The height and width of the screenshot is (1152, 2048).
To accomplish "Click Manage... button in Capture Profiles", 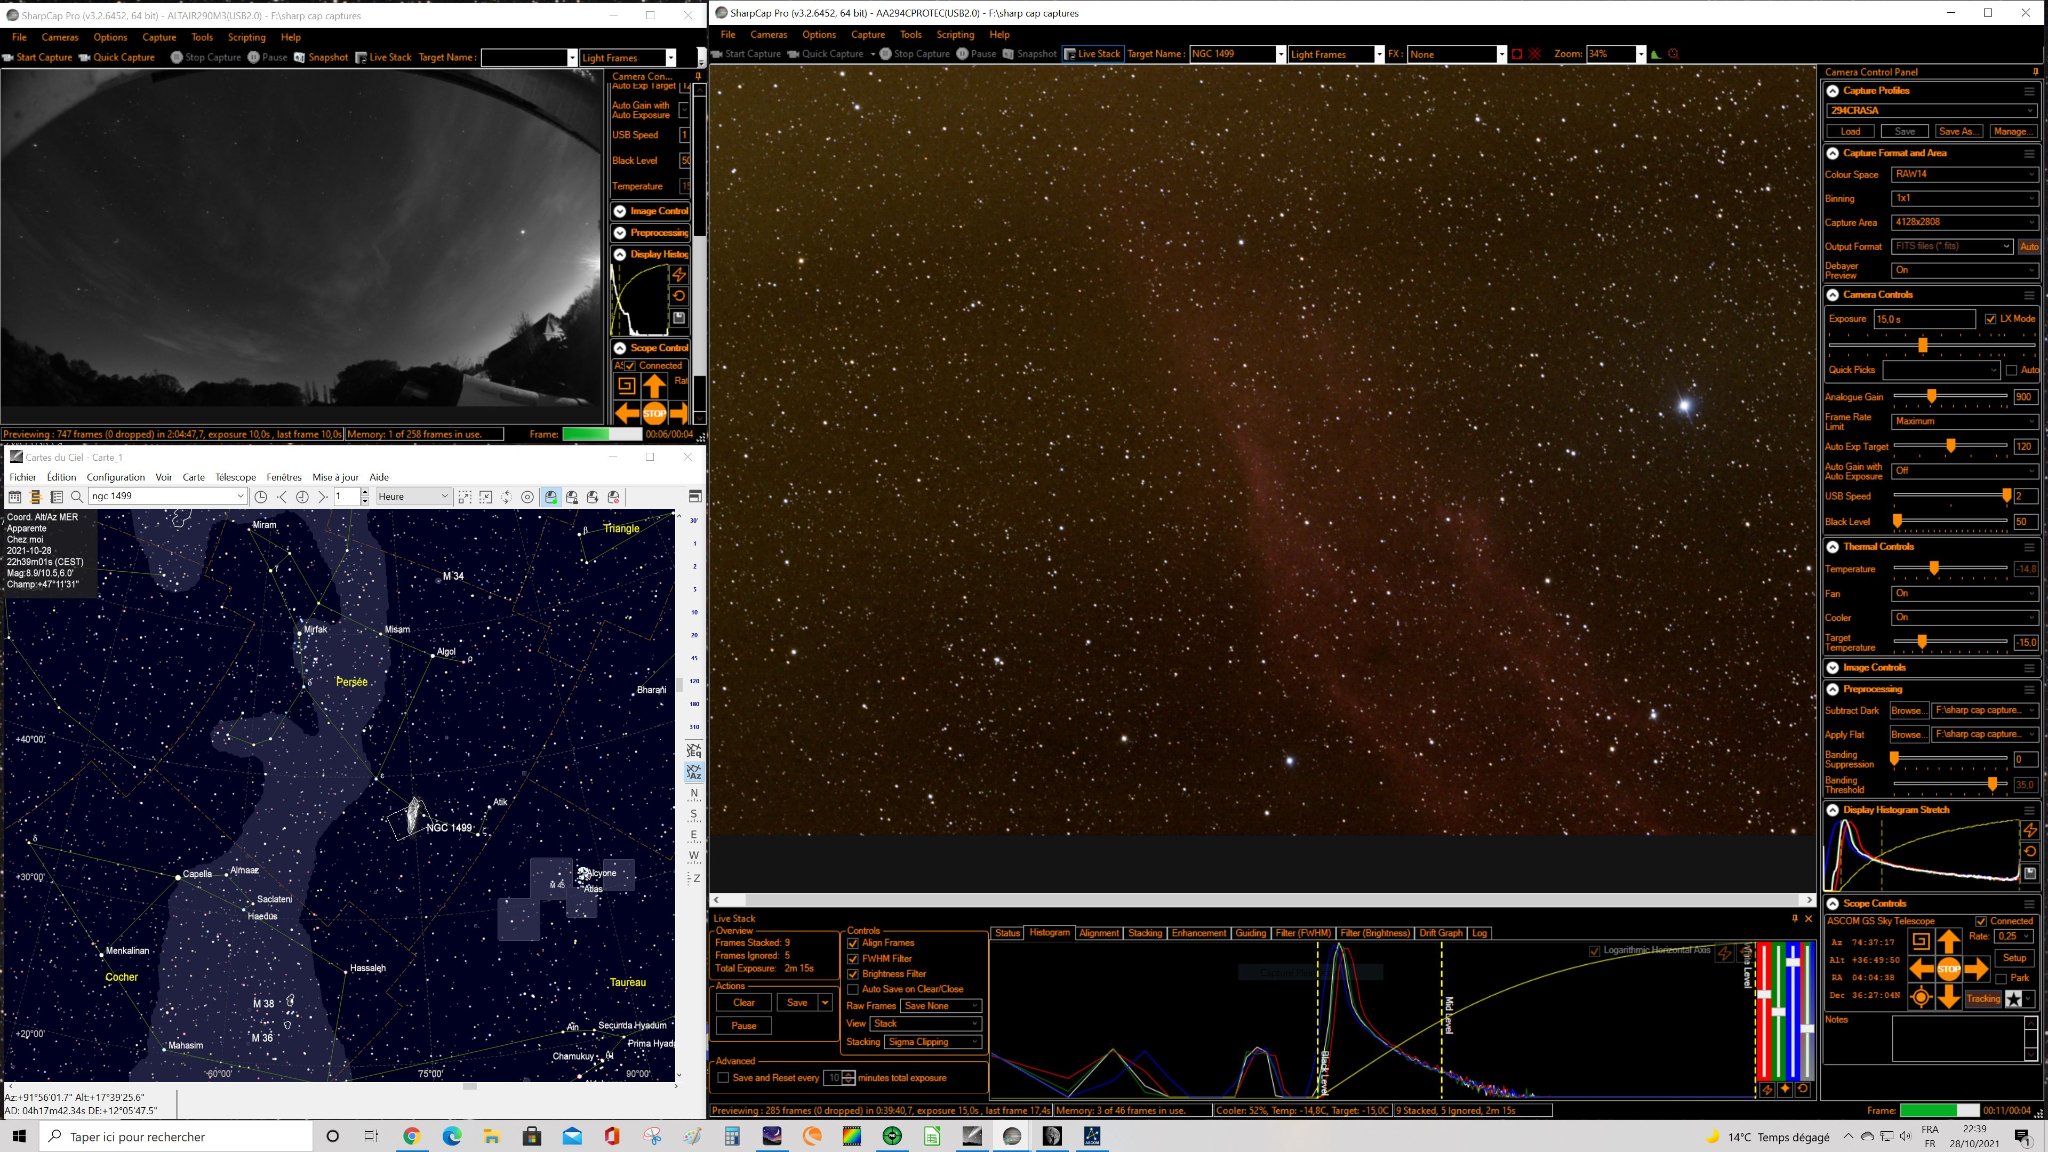I will [x=2011, y=131].
